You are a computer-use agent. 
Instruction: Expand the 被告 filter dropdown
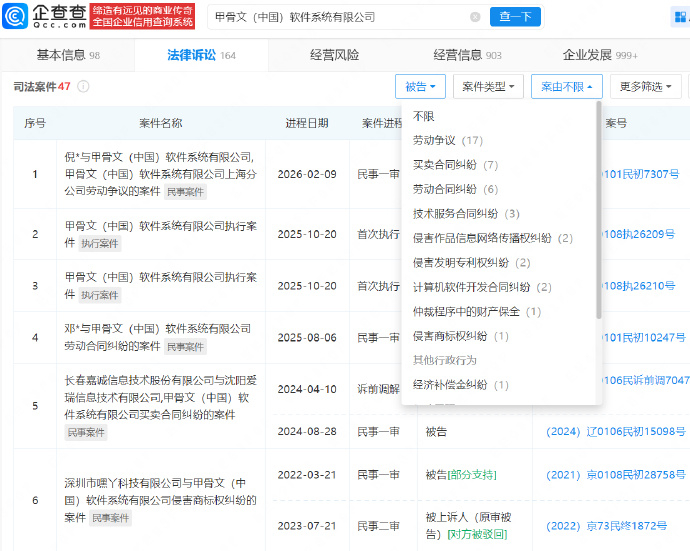pyautogui.click(x=420, y=87)
